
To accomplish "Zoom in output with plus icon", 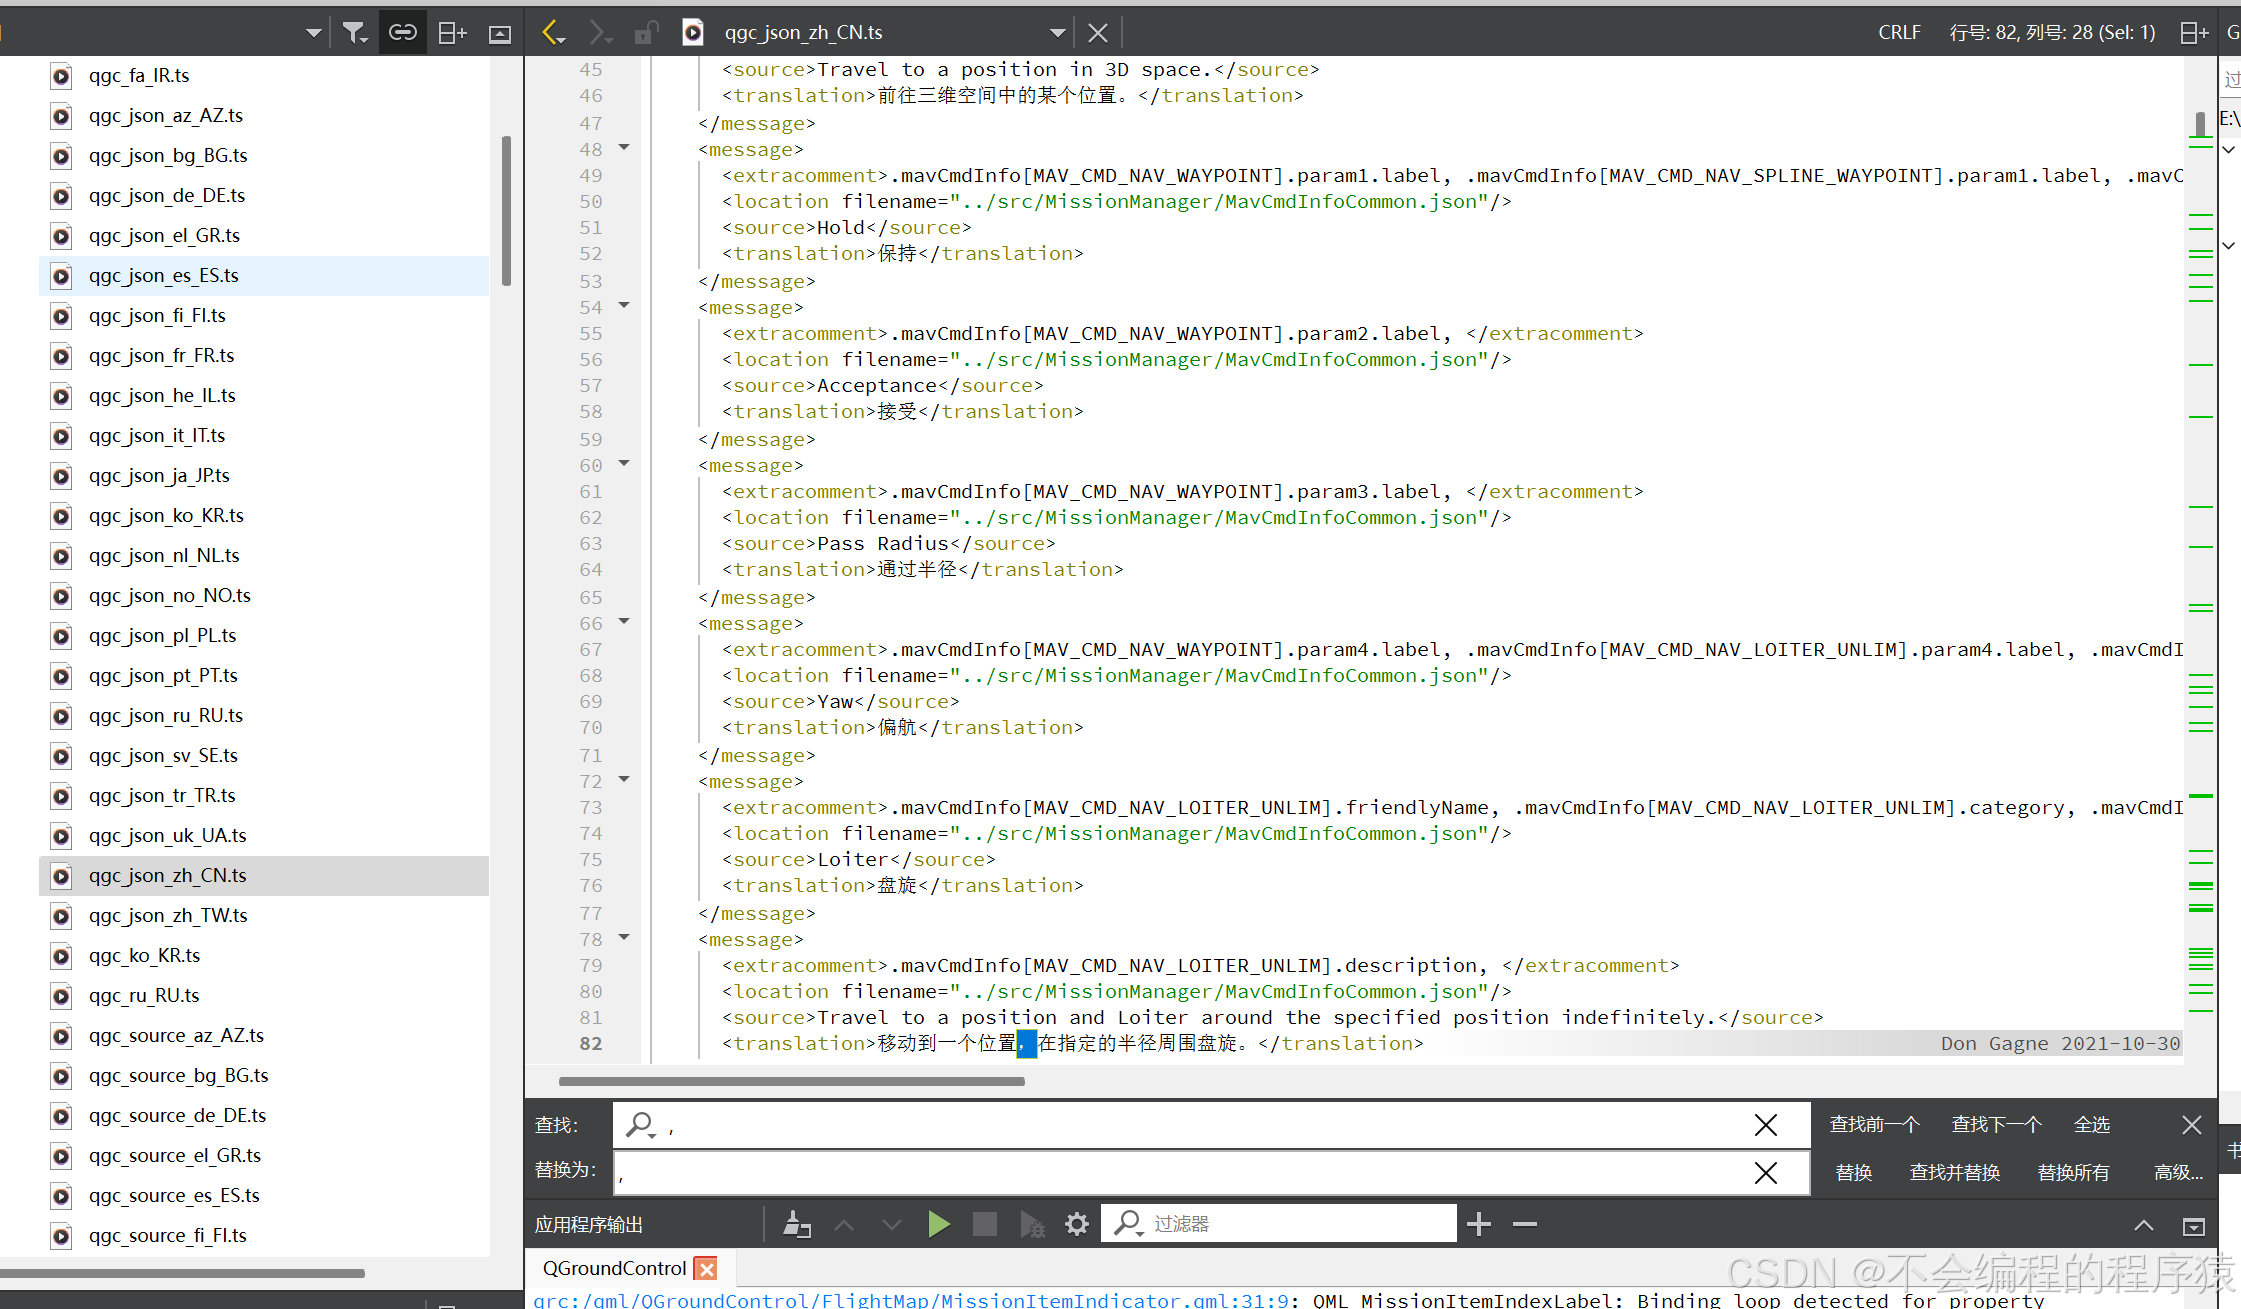I will [1479, 1224].
